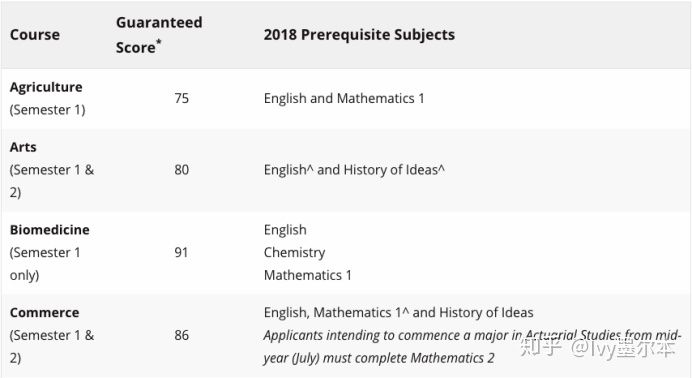692x378 pixels.
Task: Click the Course column header
Action: point(35,35)
